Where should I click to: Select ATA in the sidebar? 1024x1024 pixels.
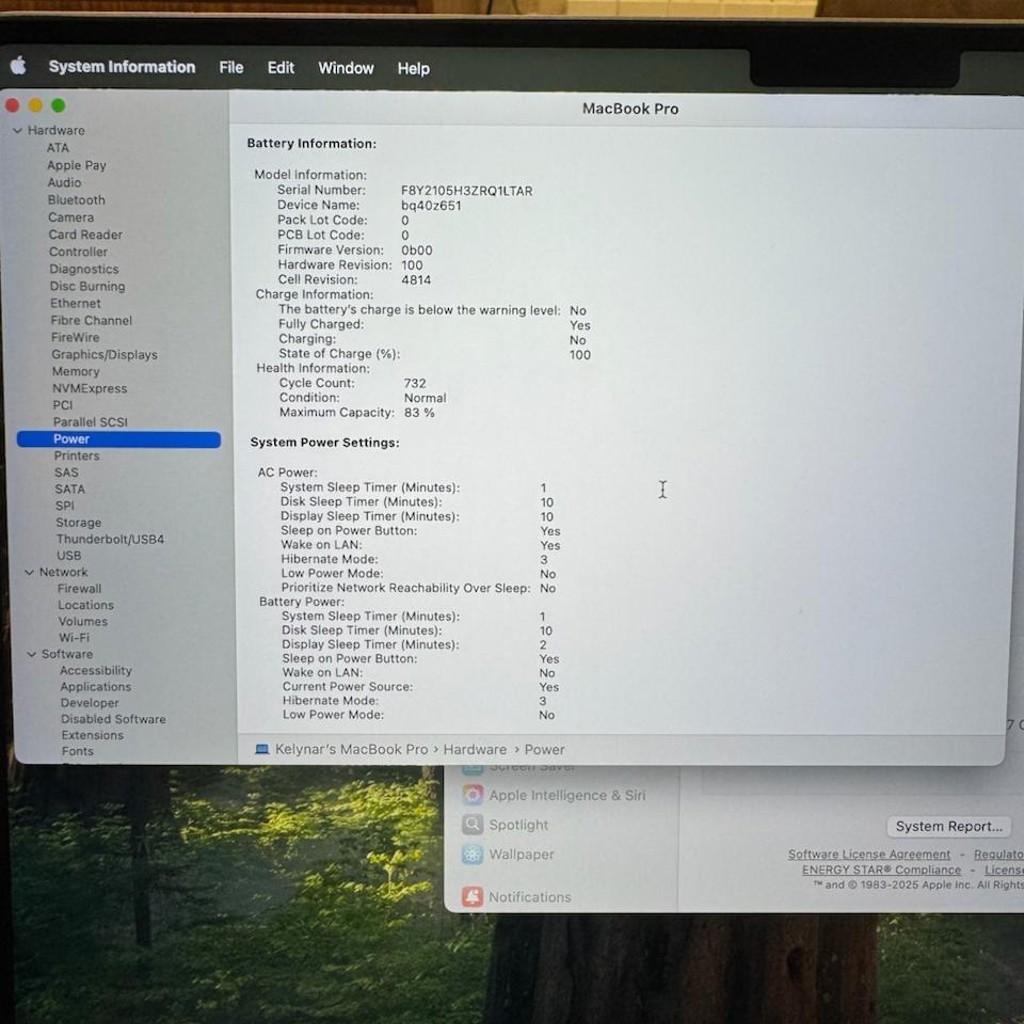(x=57, y=148)
